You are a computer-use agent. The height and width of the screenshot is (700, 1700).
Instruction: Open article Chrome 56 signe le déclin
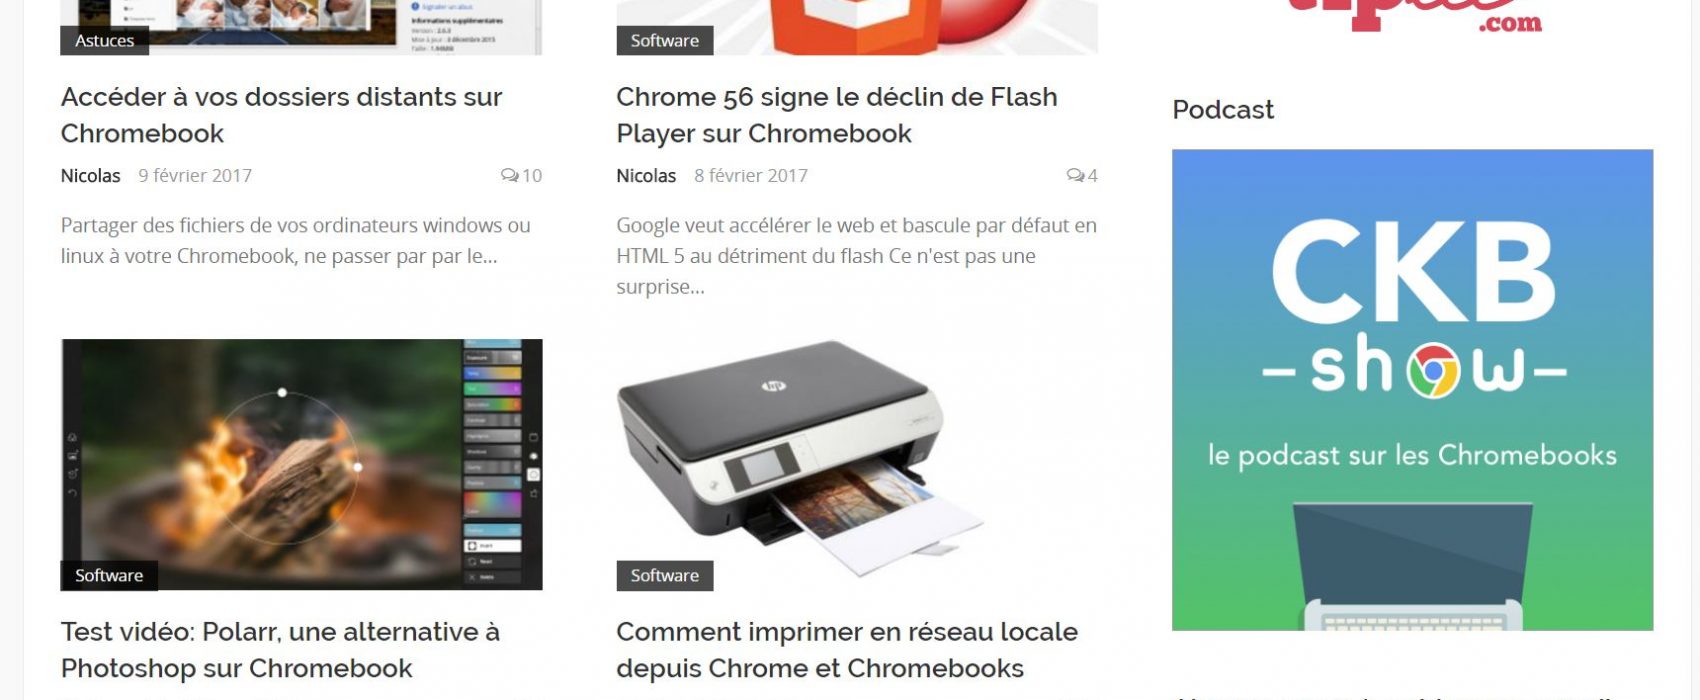coord(836,115)
